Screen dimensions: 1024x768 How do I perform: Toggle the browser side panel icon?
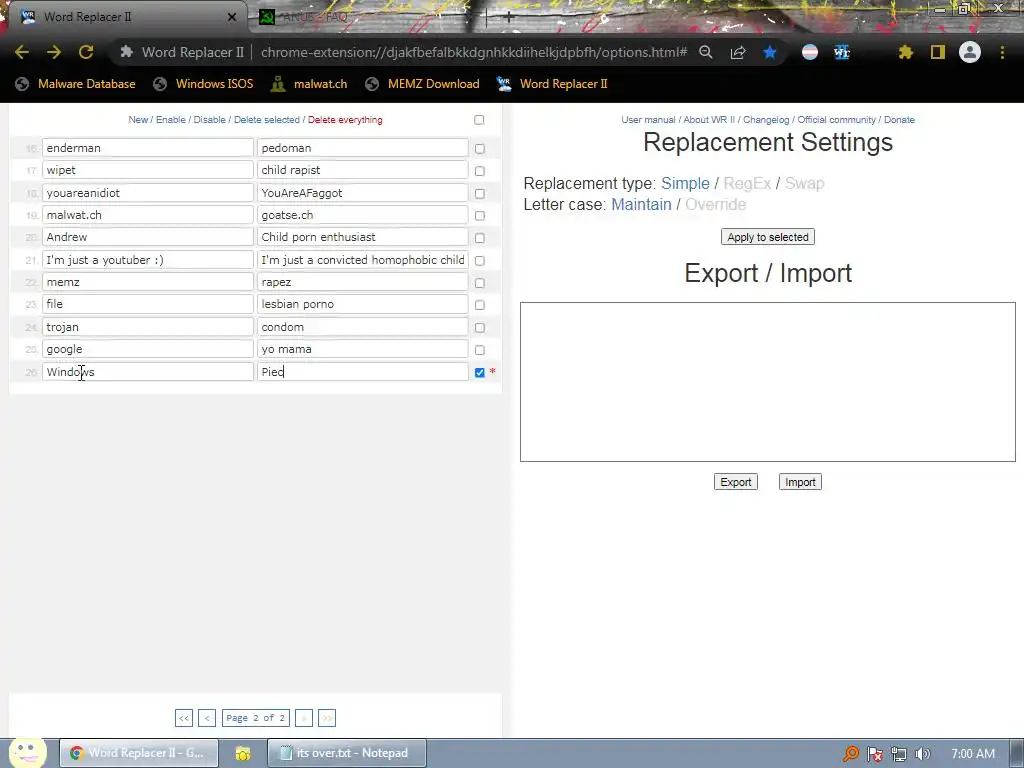tap(938, 52)
